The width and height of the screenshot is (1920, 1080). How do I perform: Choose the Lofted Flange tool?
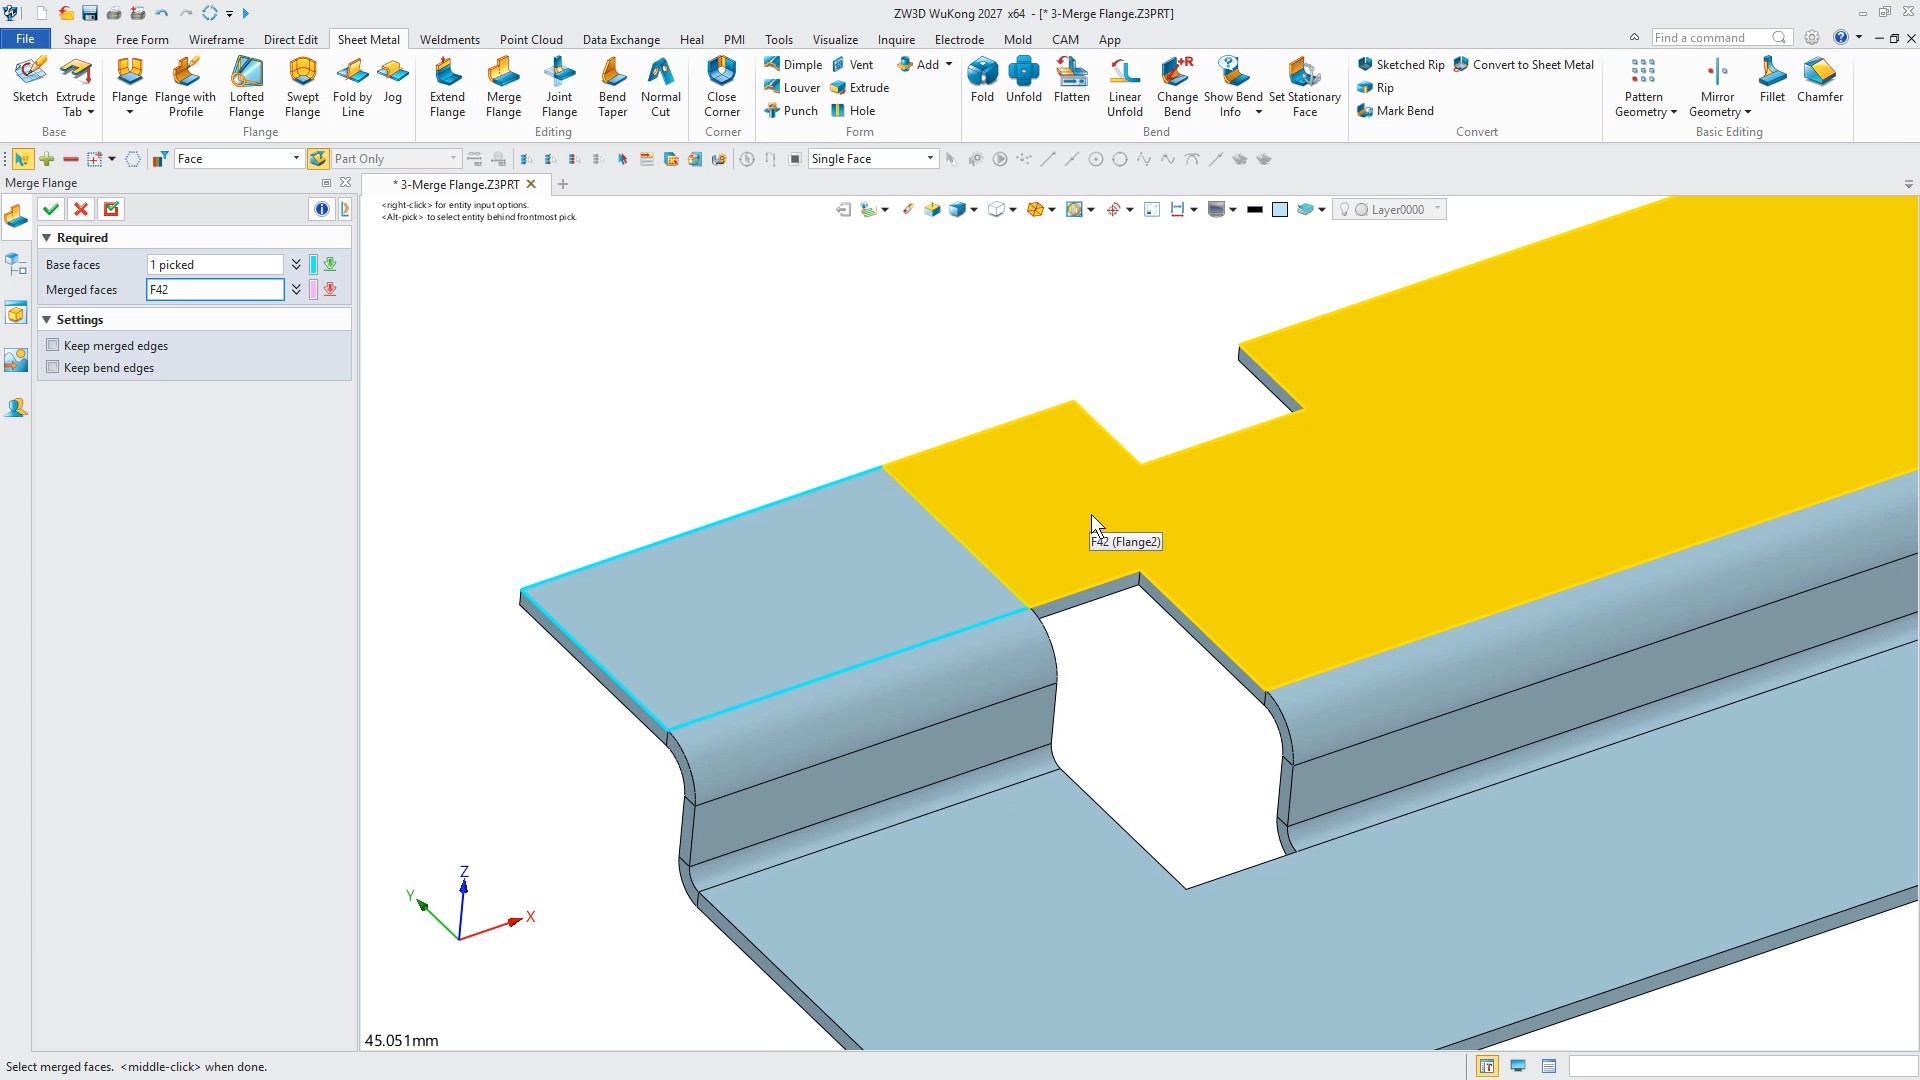click(x=246, y=87)
